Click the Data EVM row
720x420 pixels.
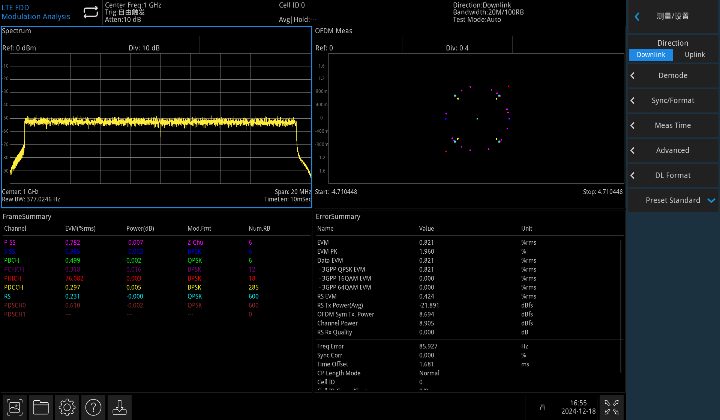pos(468,260)
